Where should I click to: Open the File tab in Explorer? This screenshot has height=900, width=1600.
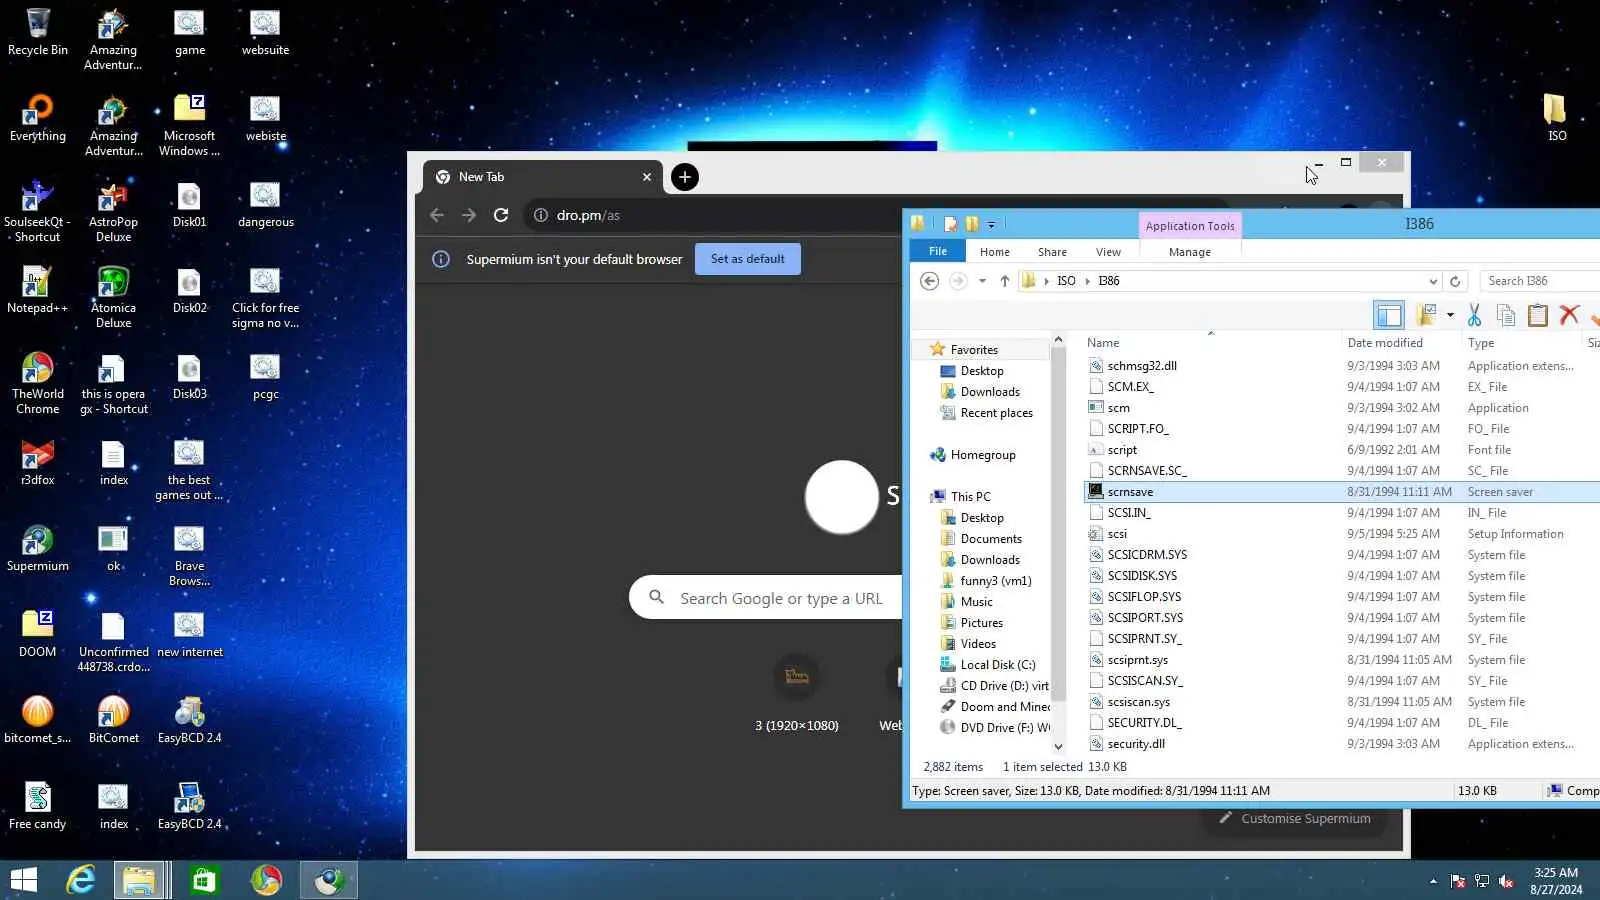tap(938, 251)
